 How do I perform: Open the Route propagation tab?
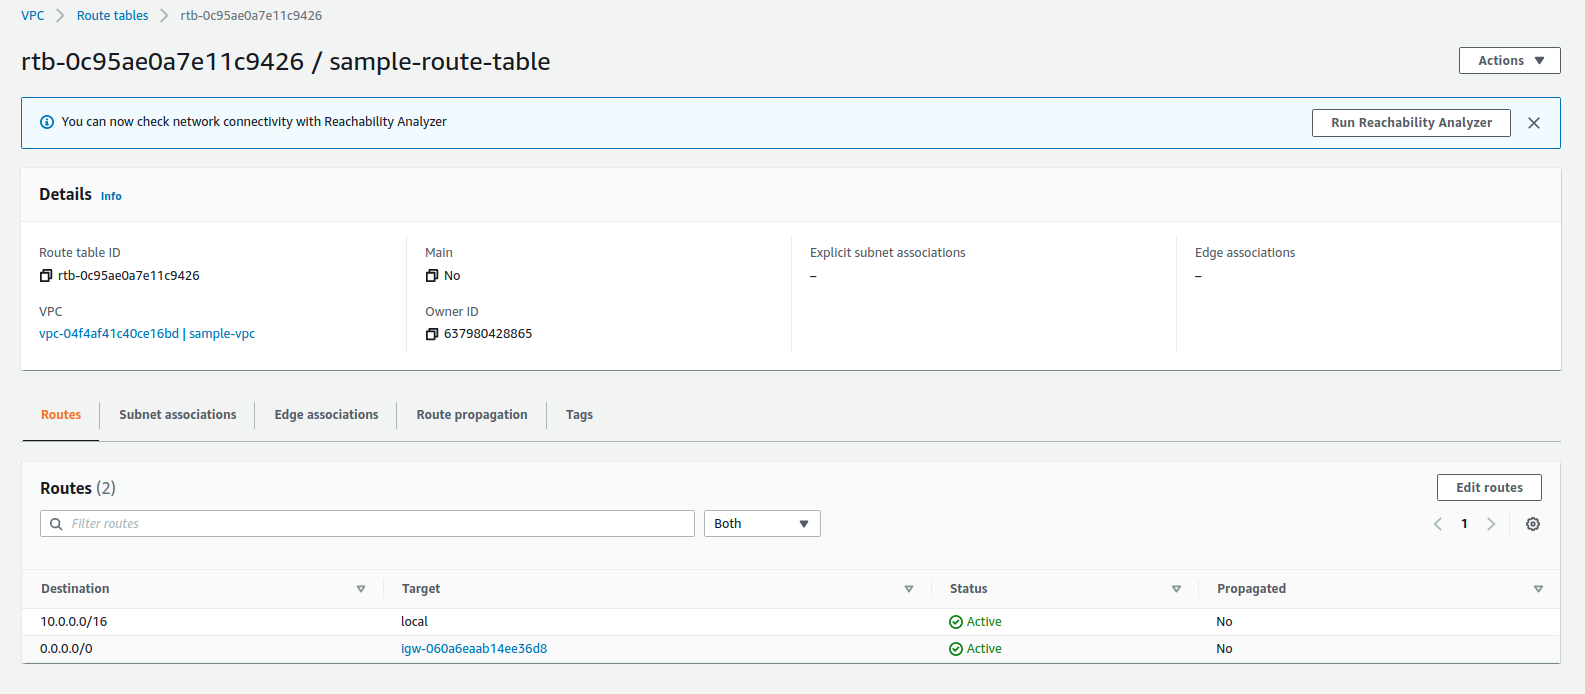pyautogui.click(x=472, y=415)
